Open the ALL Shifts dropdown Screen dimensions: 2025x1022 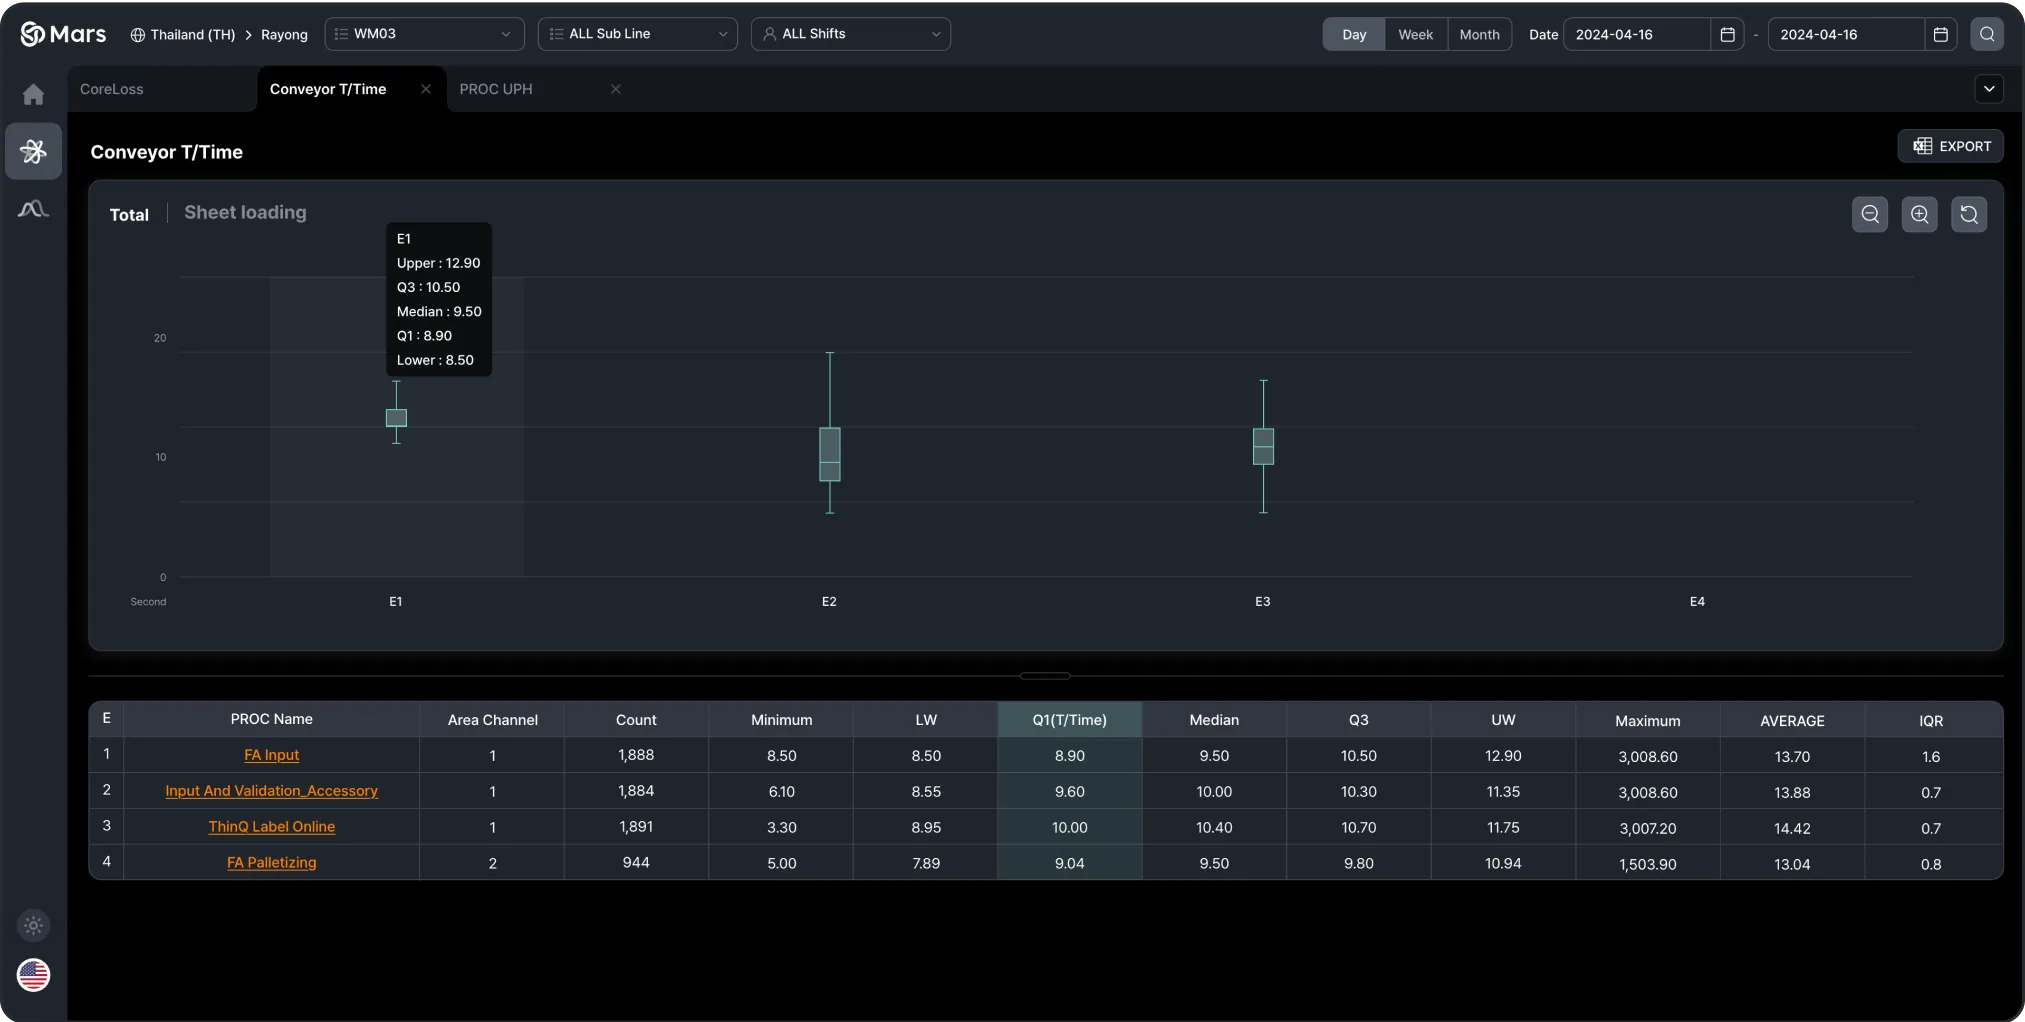point(849,33)
